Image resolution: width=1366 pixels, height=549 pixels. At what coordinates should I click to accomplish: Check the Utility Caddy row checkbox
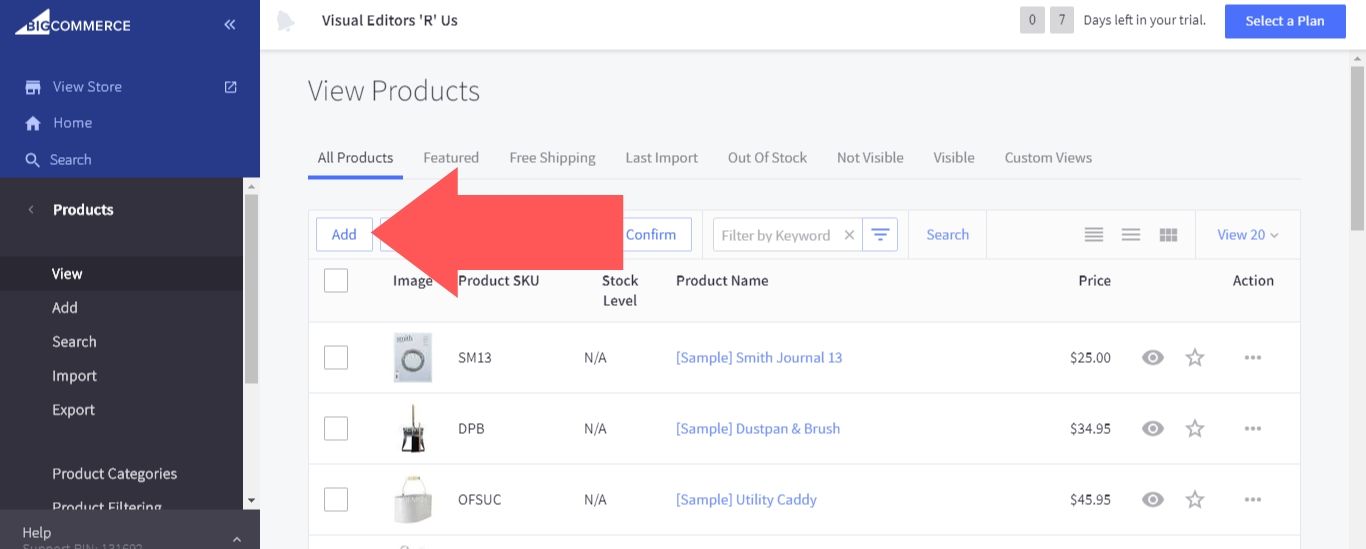(x=336, y=499)
